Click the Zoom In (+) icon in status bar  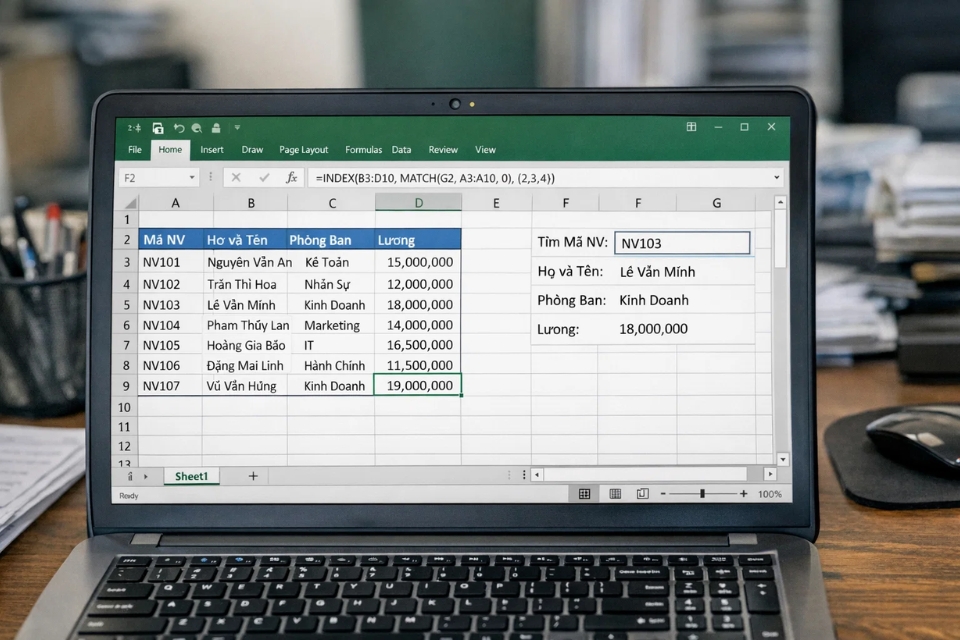pyautogui.click(x=744, y=492)
